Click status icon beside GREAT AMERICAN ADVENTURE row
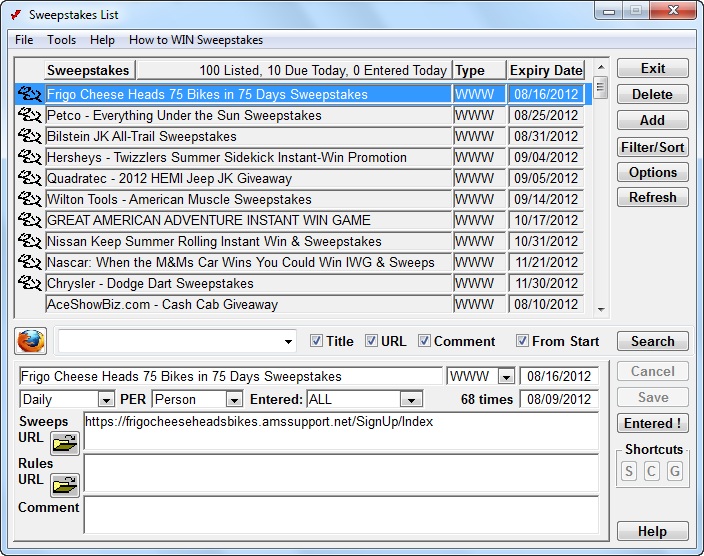This screenshot has height=556, width=704. [x=30, y=220]
